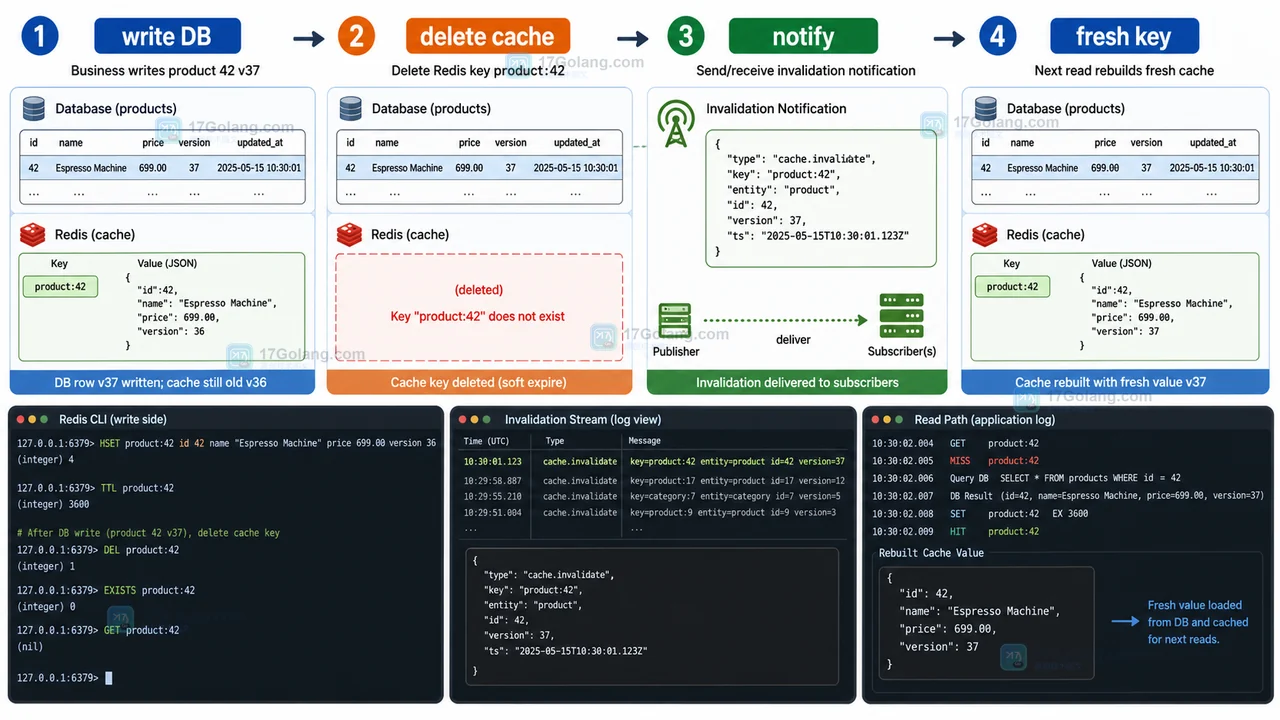Click the Invalidation Notification antenna icon

point(676,123)
